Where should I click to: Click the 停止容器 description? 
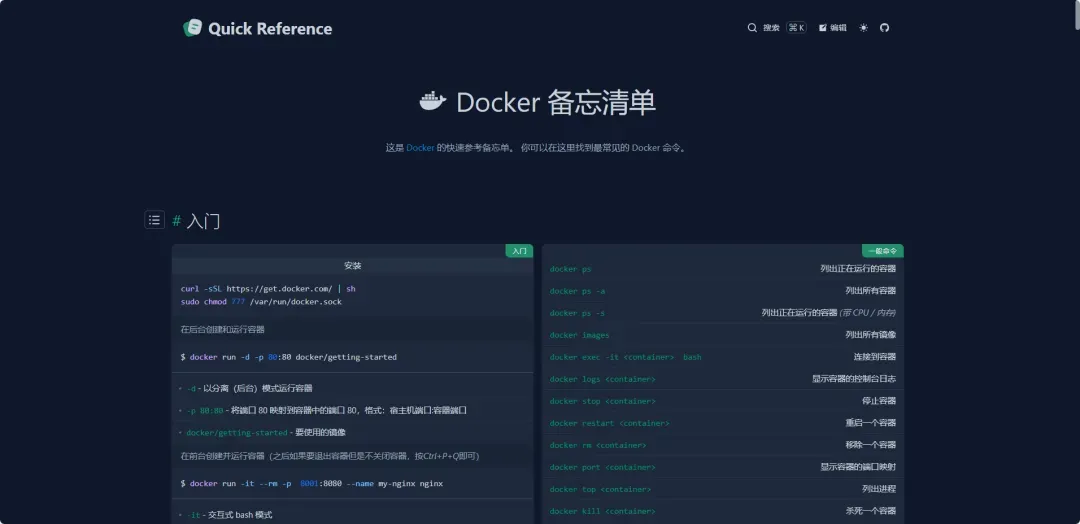click(879, 401)
